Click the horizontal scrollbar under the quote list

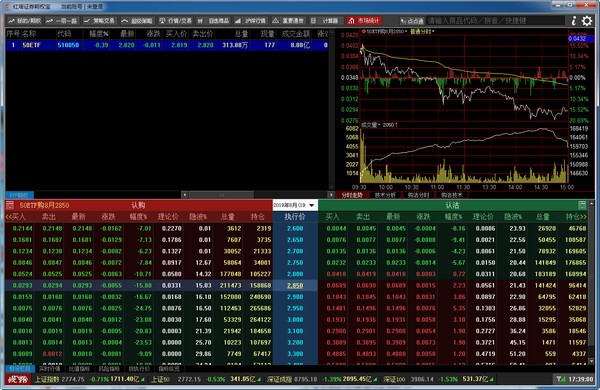(x=257, y=195)
